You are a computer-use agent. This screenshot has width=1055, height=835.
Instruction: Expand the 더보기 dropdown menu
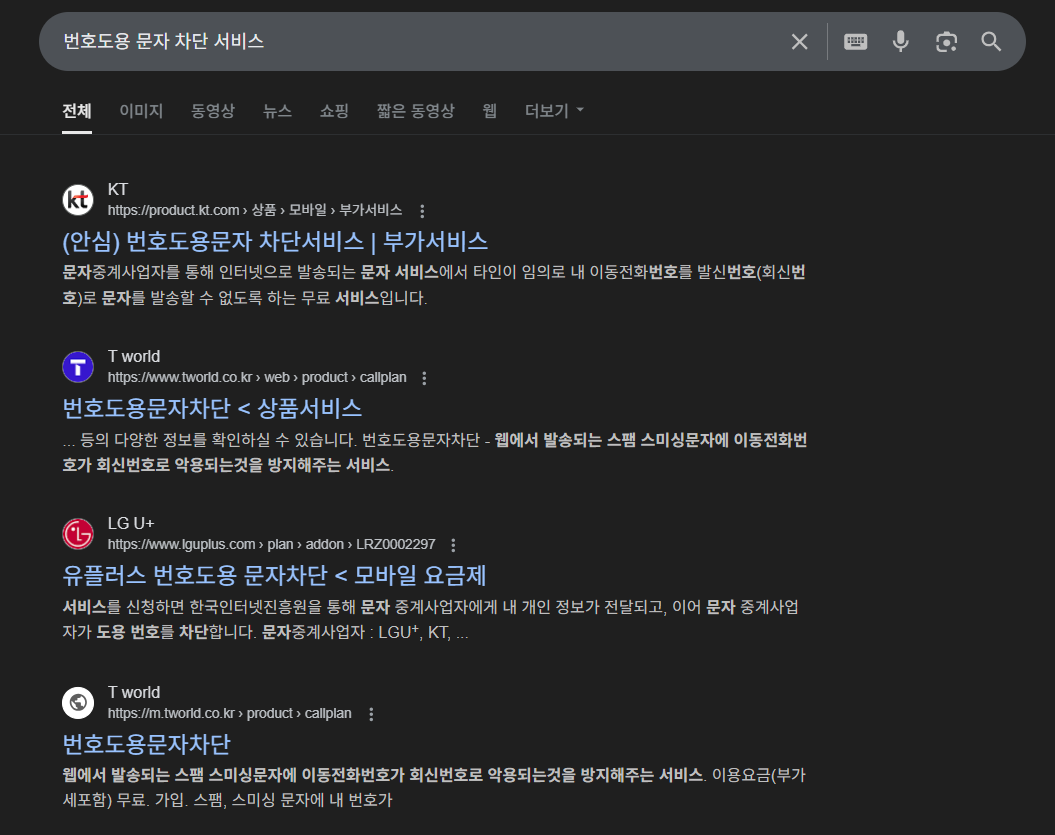tap(554, 111)
